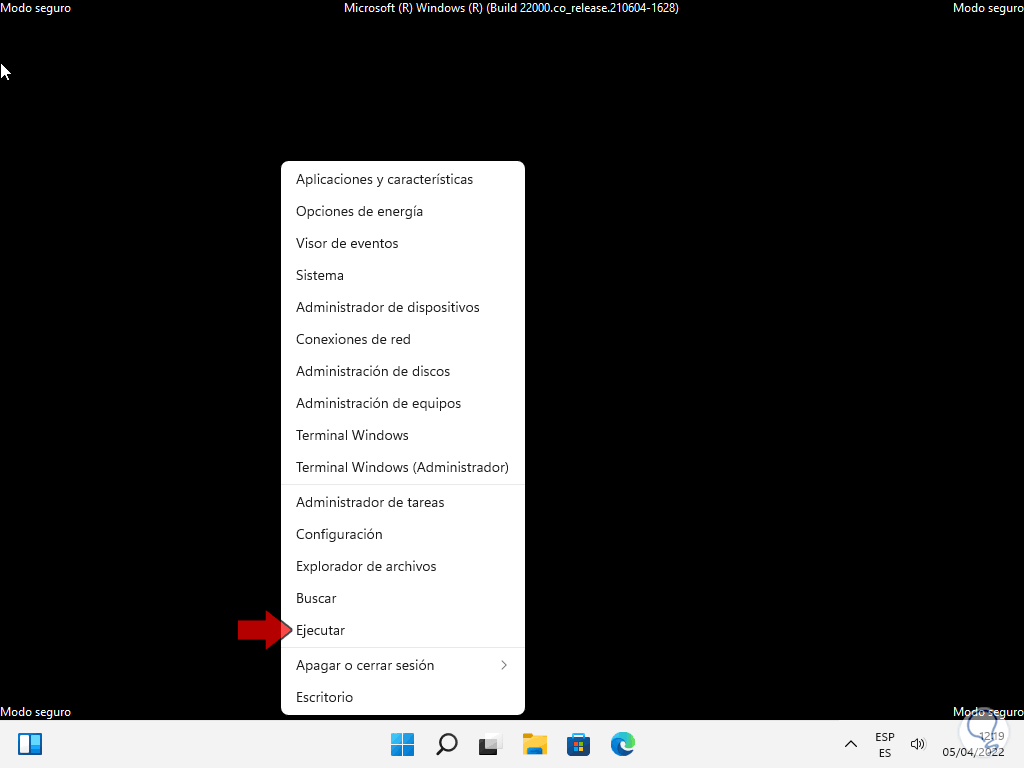Open the taskbar date showing 05/04/2022
The width and height of the screenshot is (1024, 768).
973,752
